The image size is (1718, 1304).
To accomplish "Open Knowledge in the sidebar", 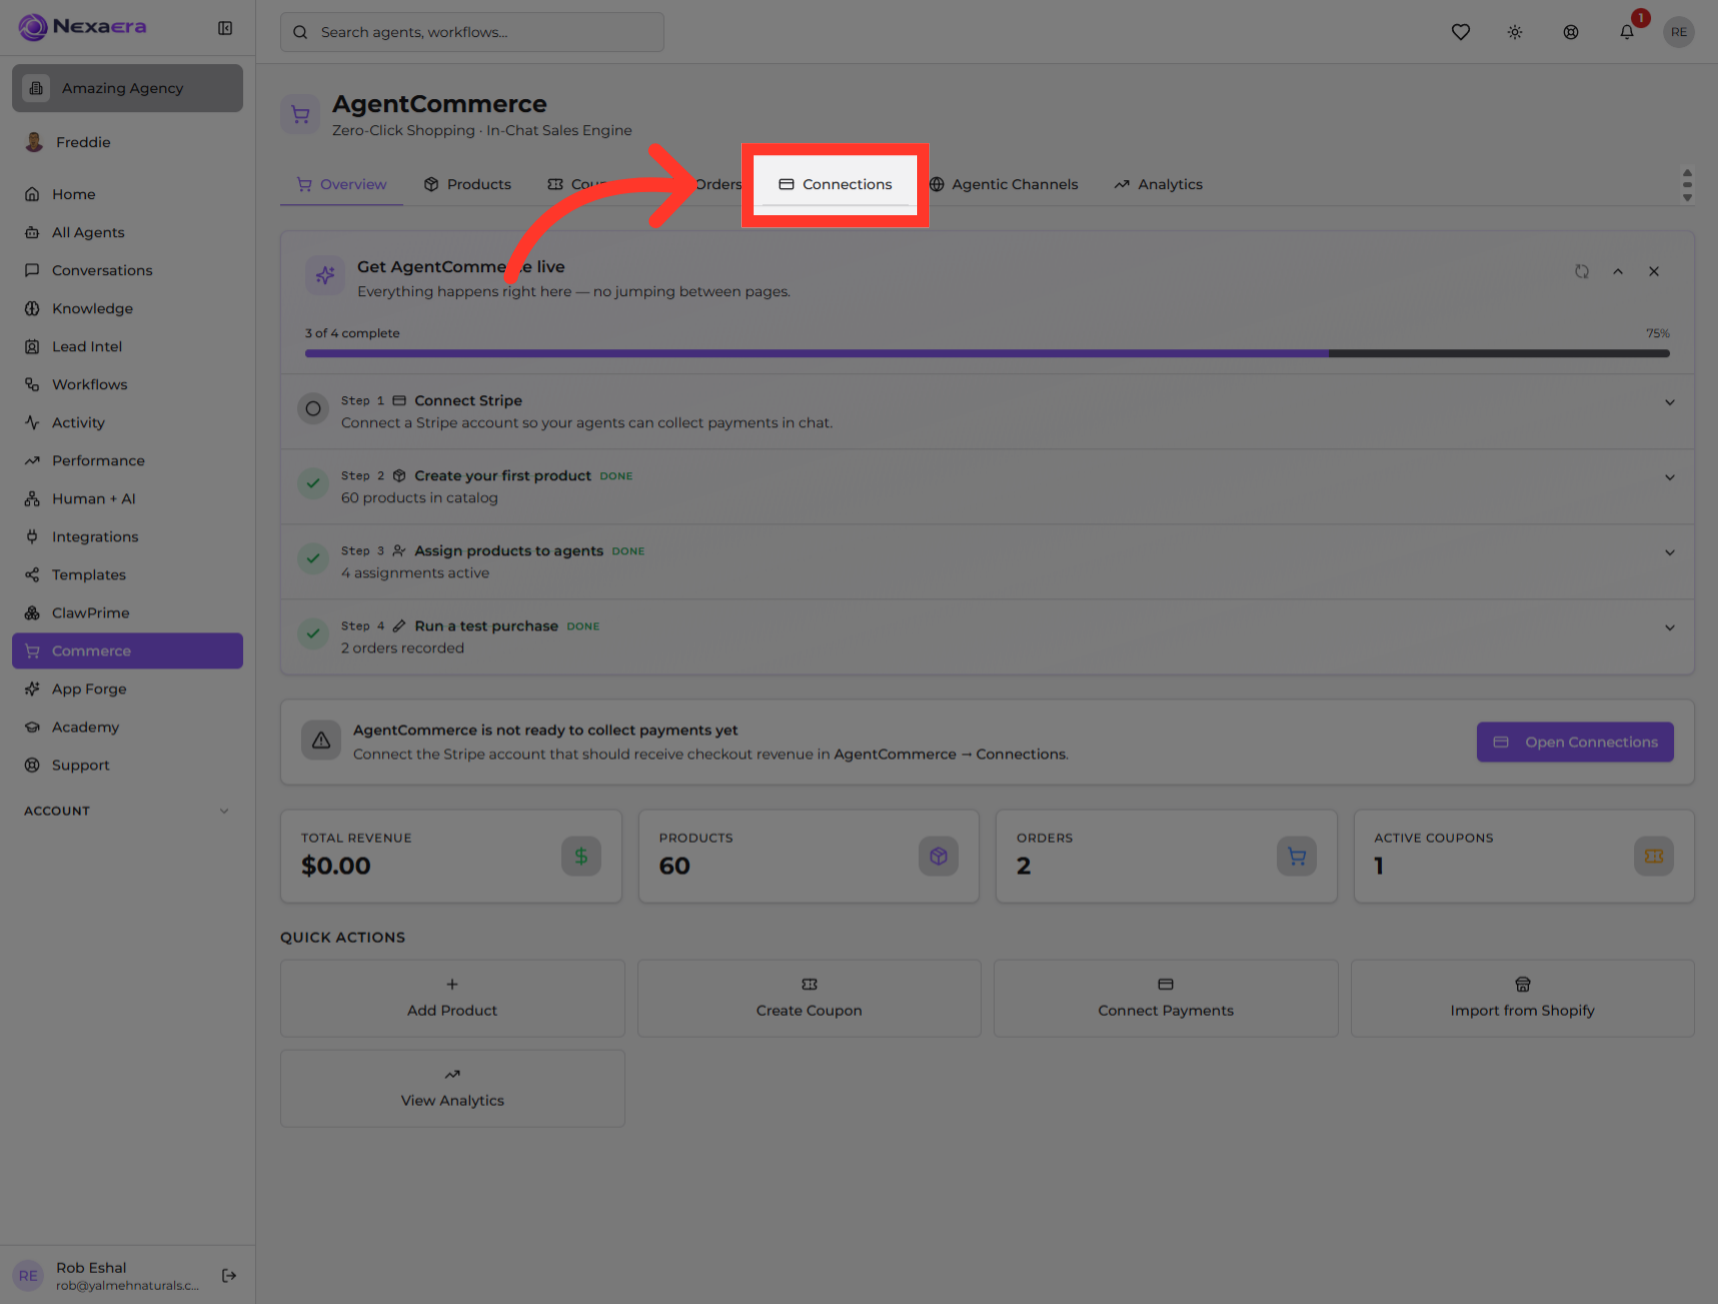I will tap(127, 308).
